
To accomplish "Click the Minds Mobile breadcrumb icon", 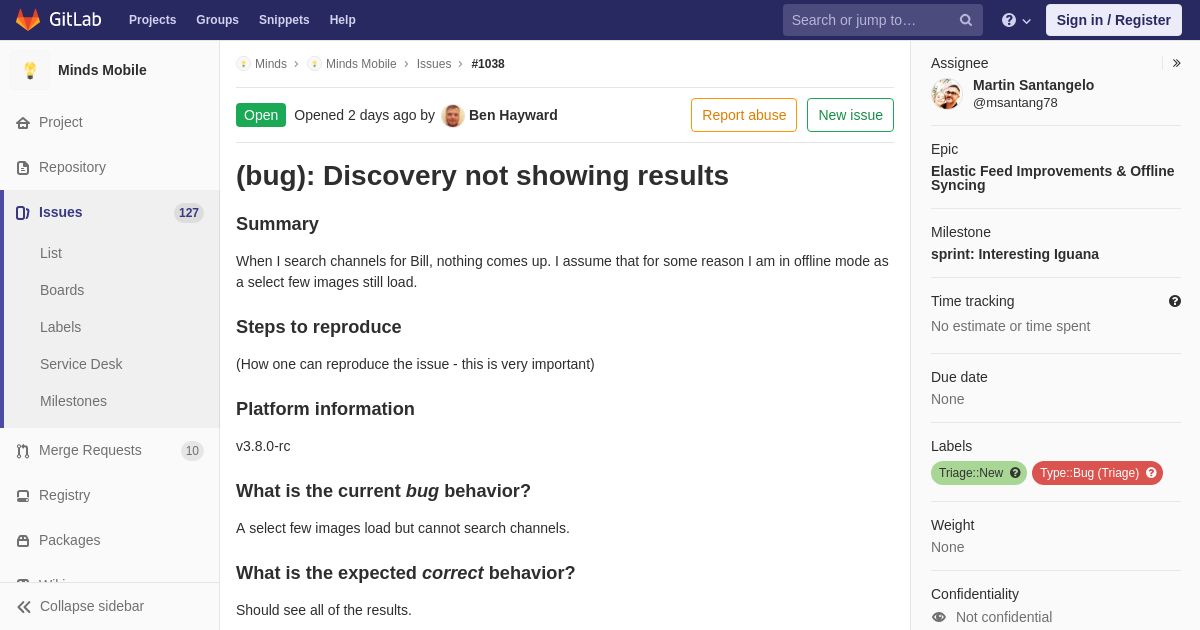I will pos(314,64).
